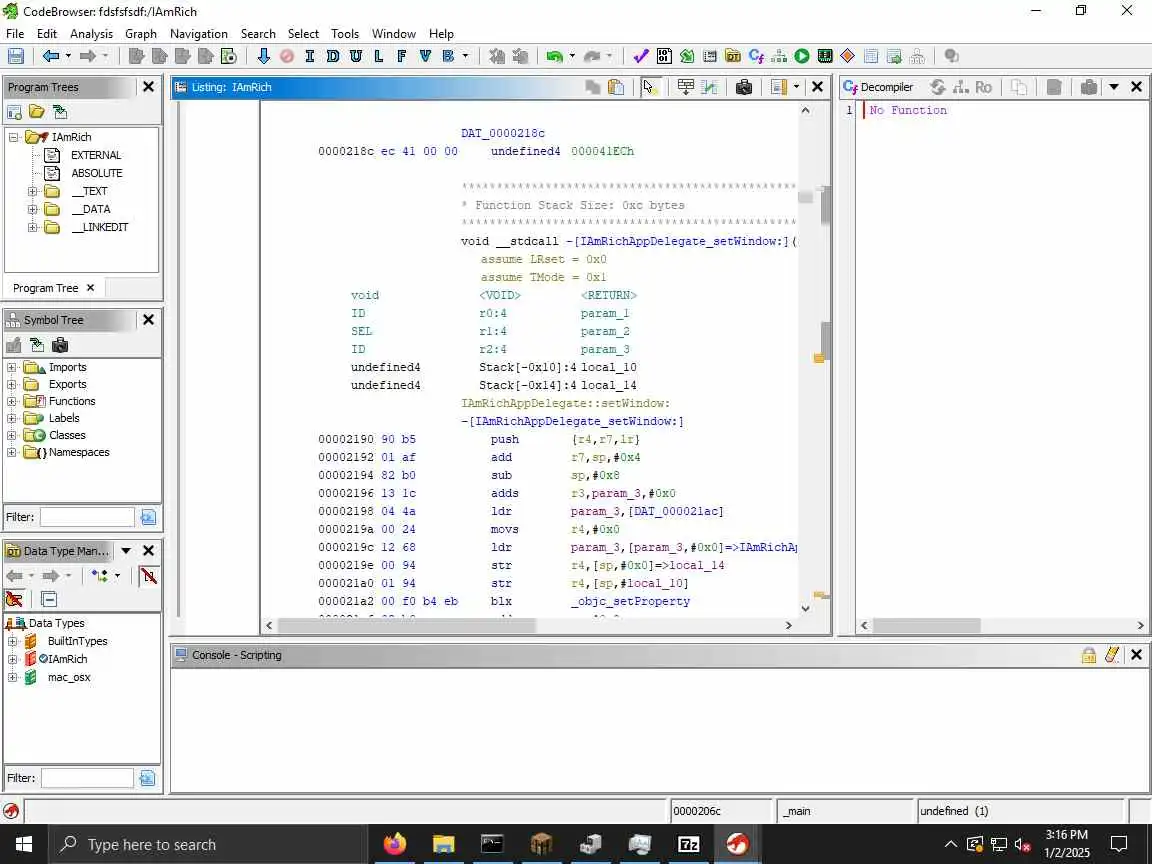This screenshot has height=864, width=1152.
Task: Close the Program Tree tab with its x
Action: pos(90,288)
